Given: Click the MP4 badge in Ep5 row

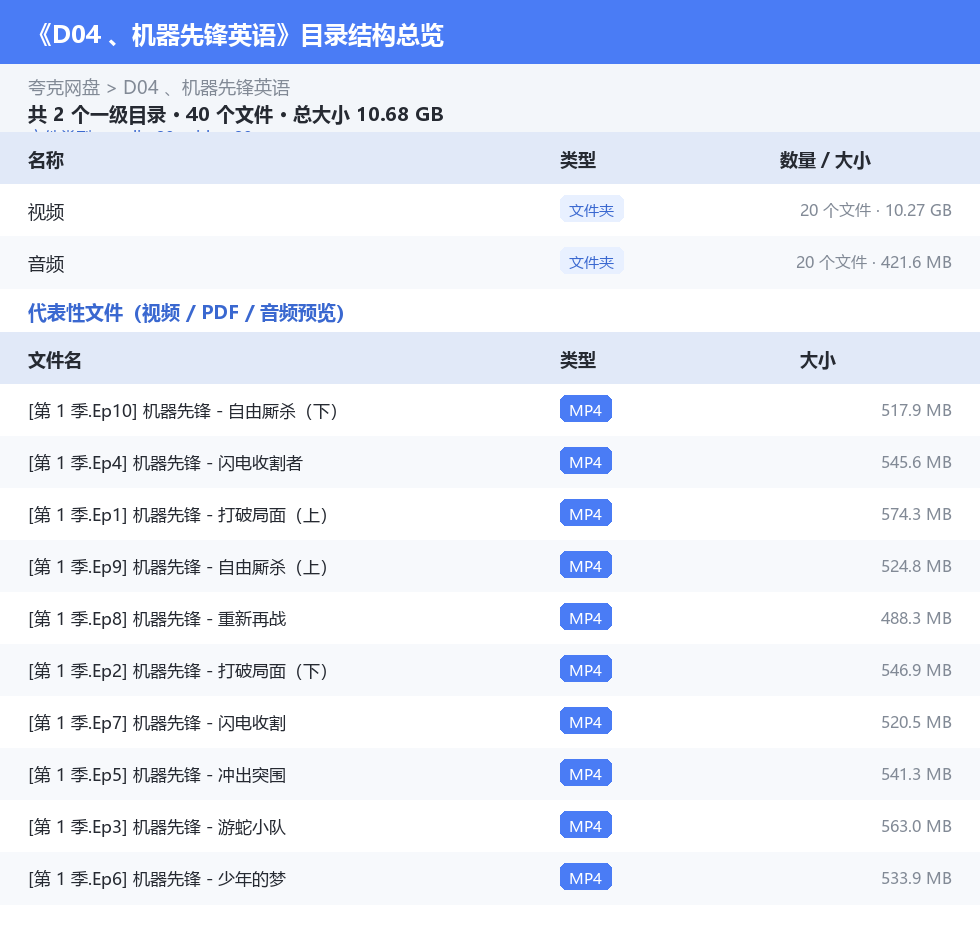Looking at the screenshot, I should pos(586,773).
